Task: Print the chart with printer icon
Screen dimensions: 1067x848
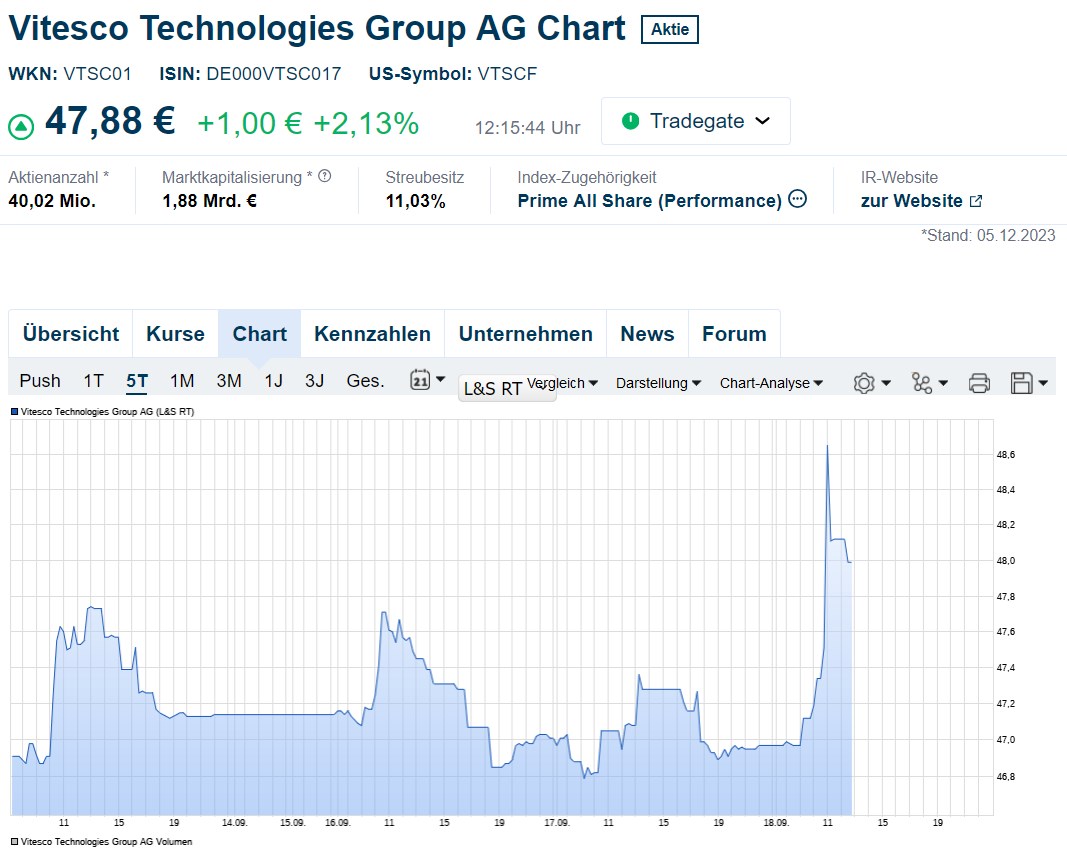Action: tap(979, 383)
